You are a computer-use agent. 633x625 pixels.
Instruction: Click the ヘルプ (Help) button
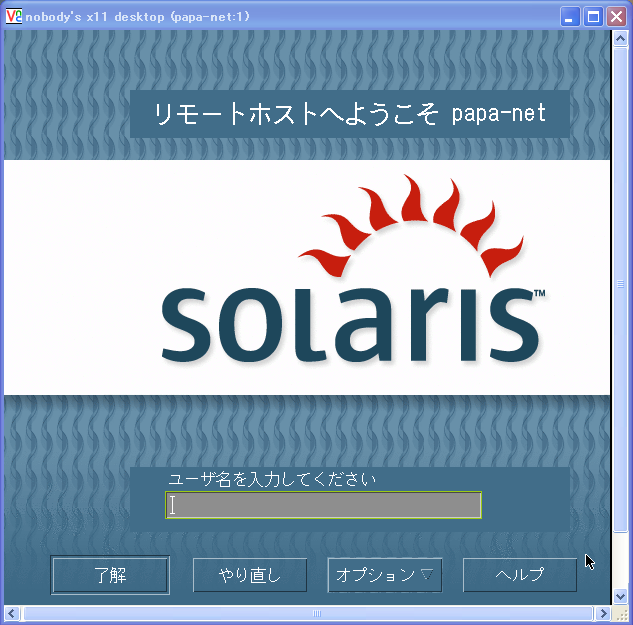[x=520, y=575]
